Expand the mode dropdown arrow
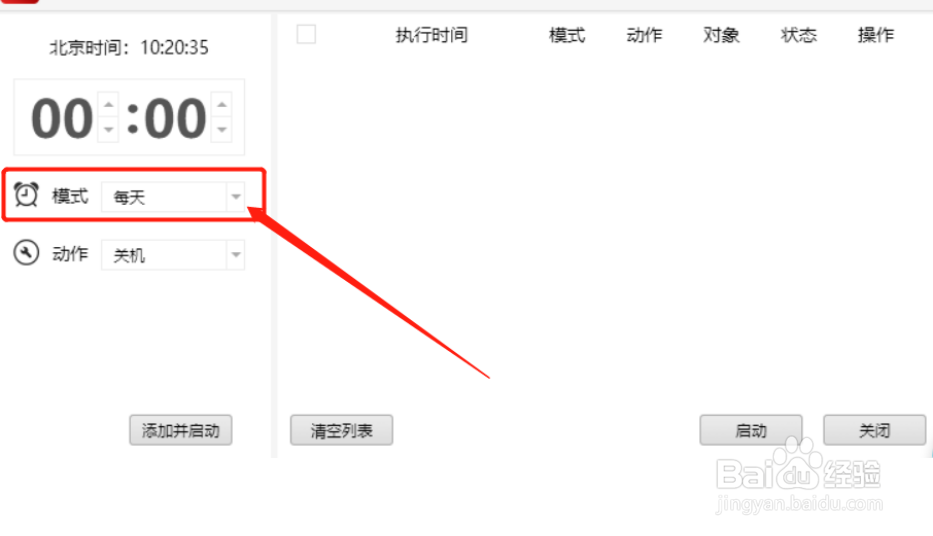This screenshot has width=933, height=536. coord(236,196)
